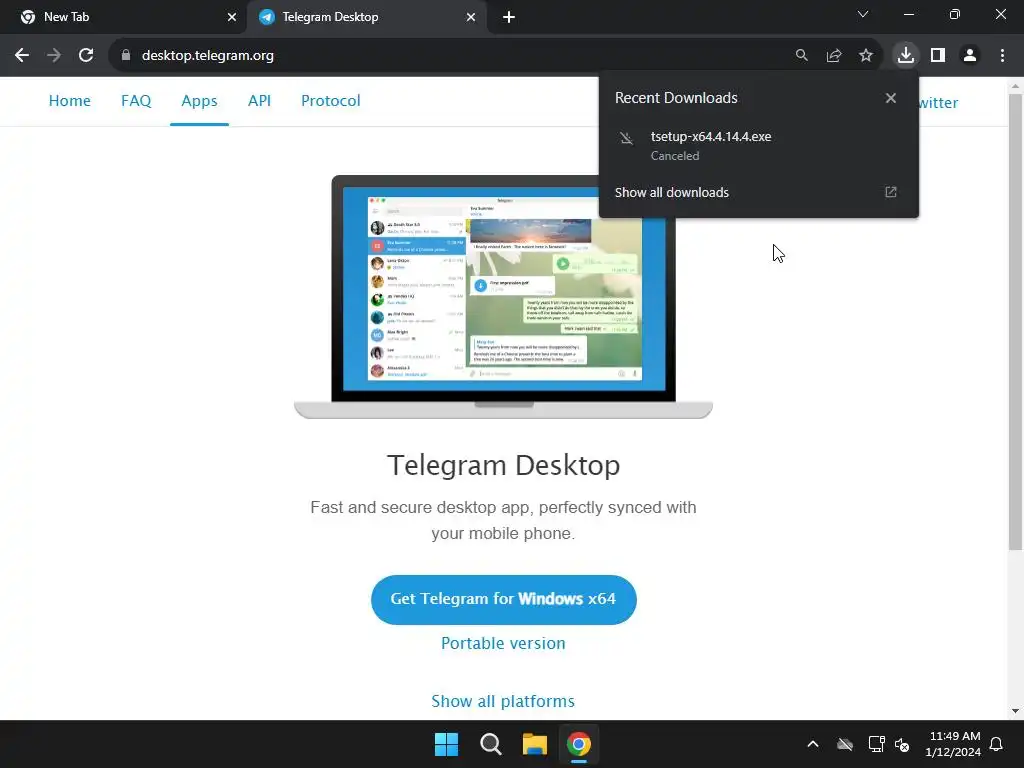This screenshot has height=768, width=1024.
Task: Open File Explorer from the taskbar
Action: coord(534,744)
